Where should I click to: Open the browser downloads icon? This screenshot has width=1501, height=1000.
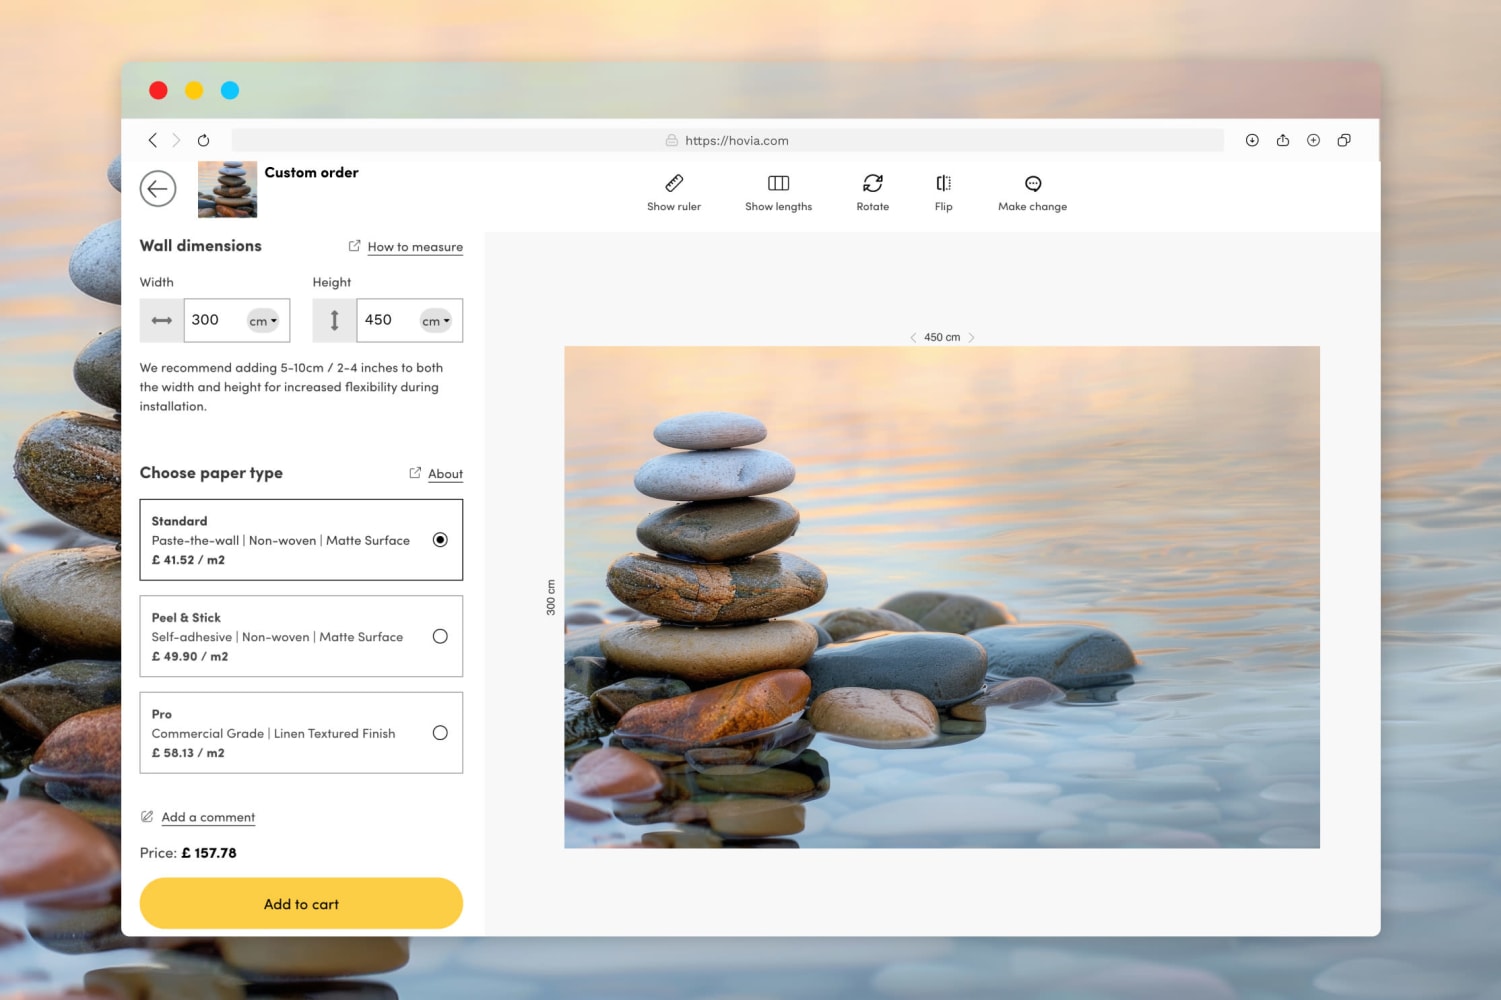coord(1252,140)
